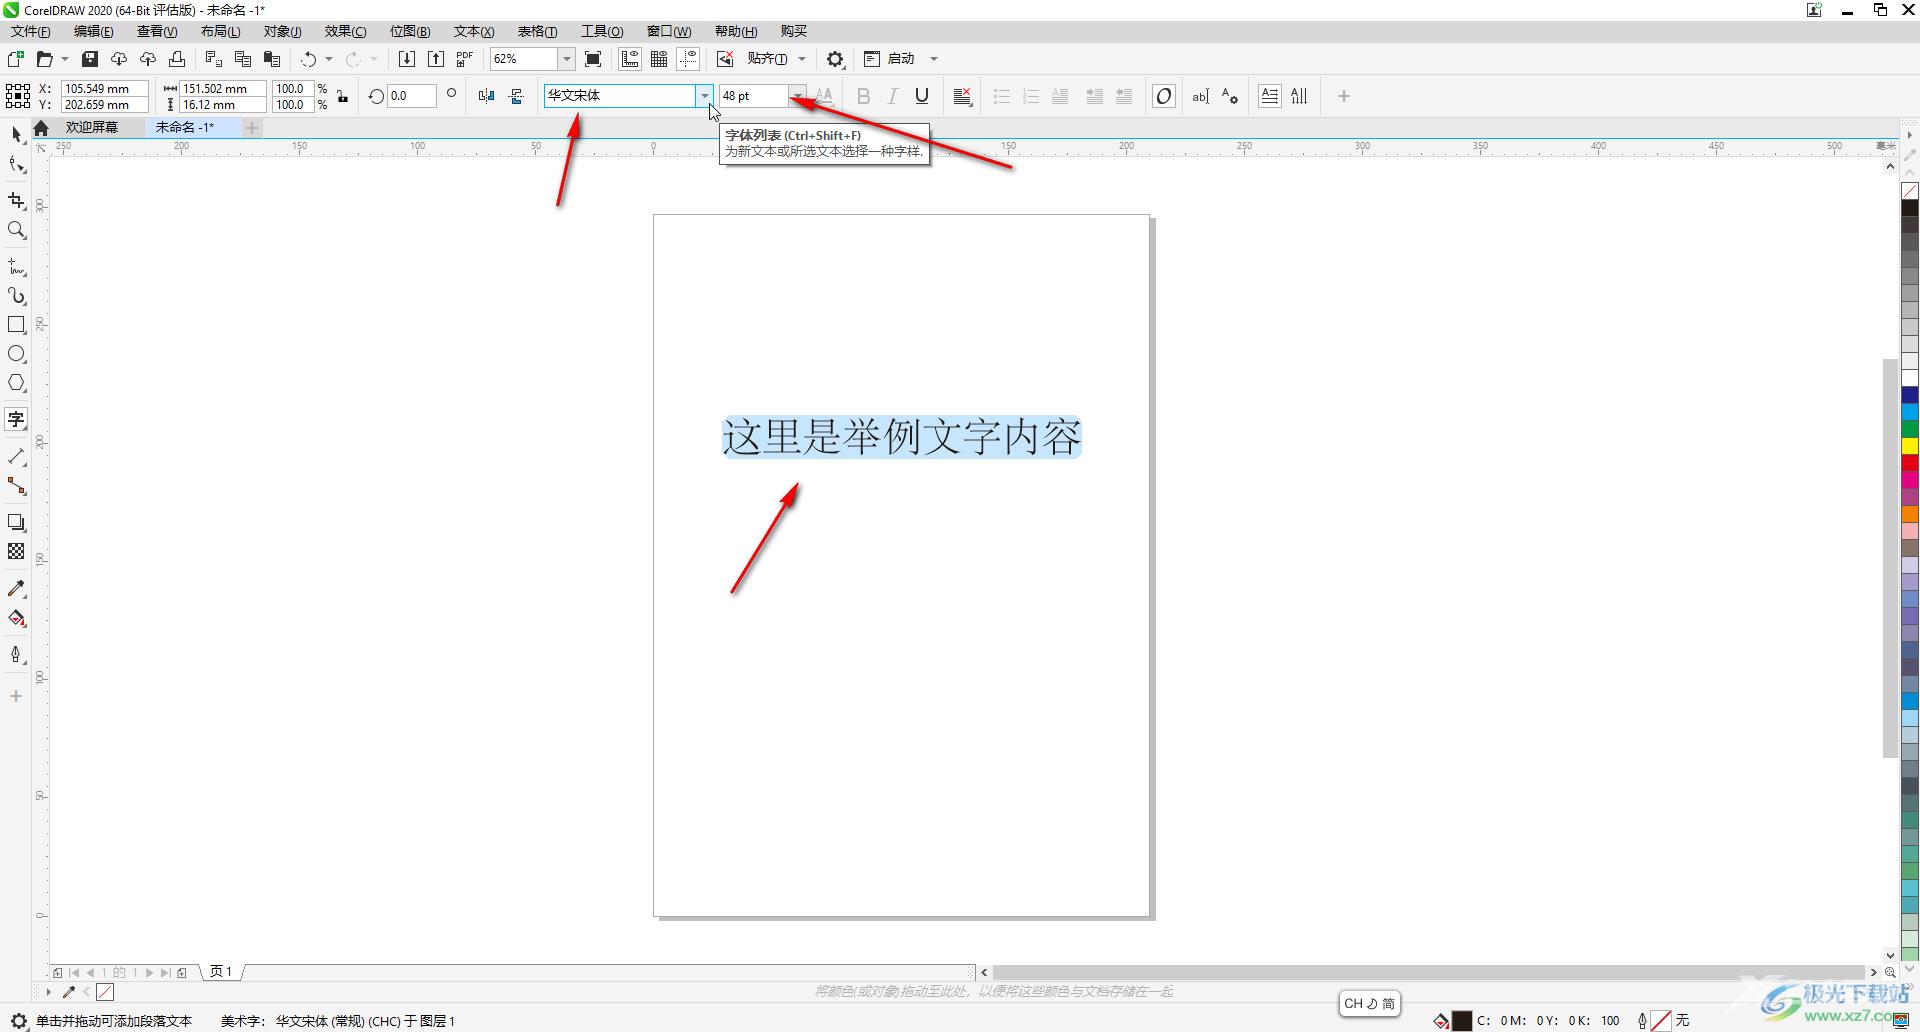Switch to the 页 1 page tab

point(221,971)
